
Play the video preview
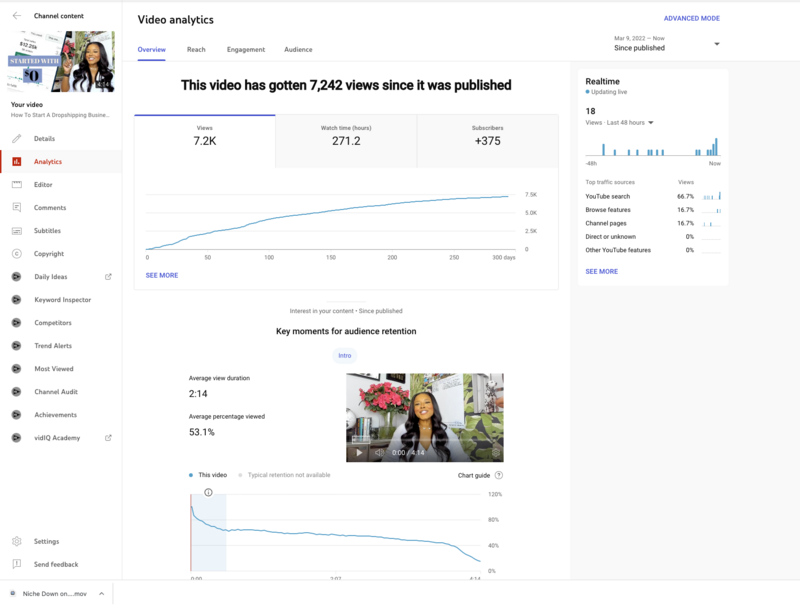[359, 452]
